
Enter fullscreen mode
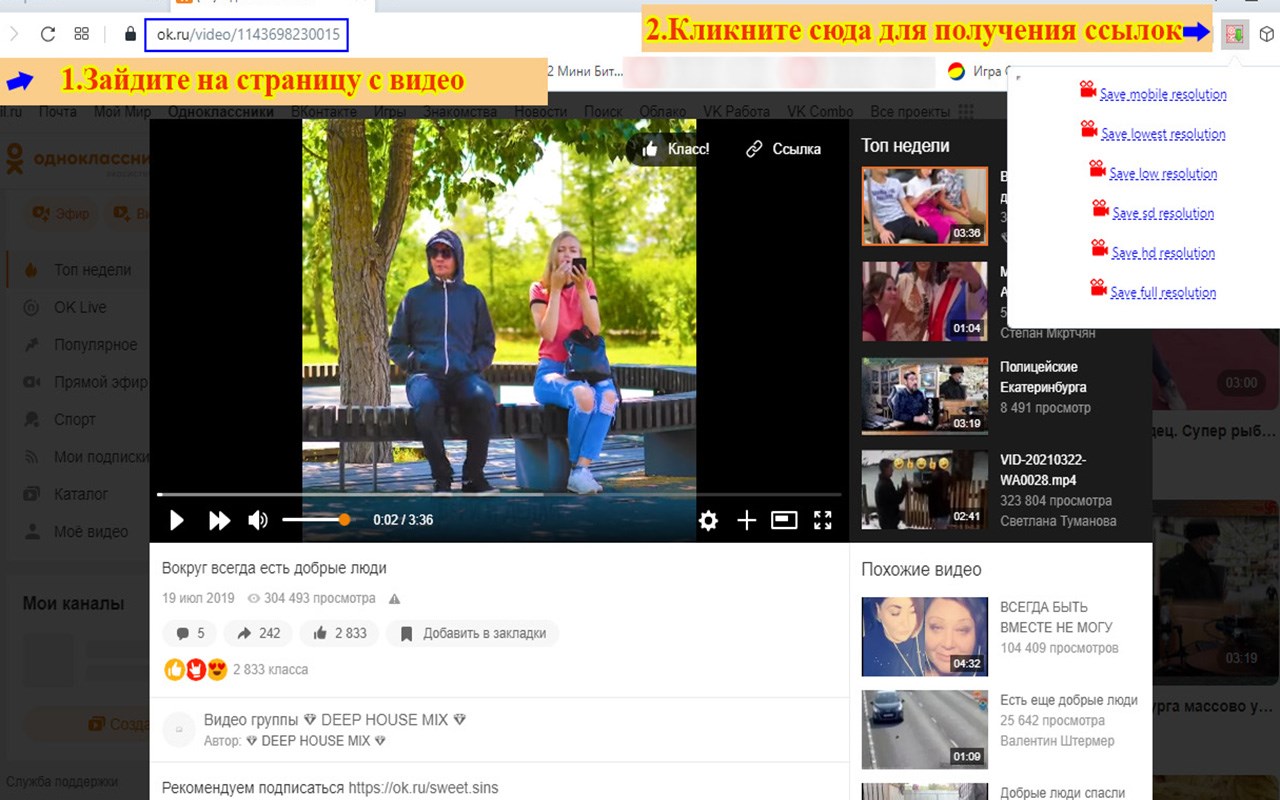[x=823, y=520]
